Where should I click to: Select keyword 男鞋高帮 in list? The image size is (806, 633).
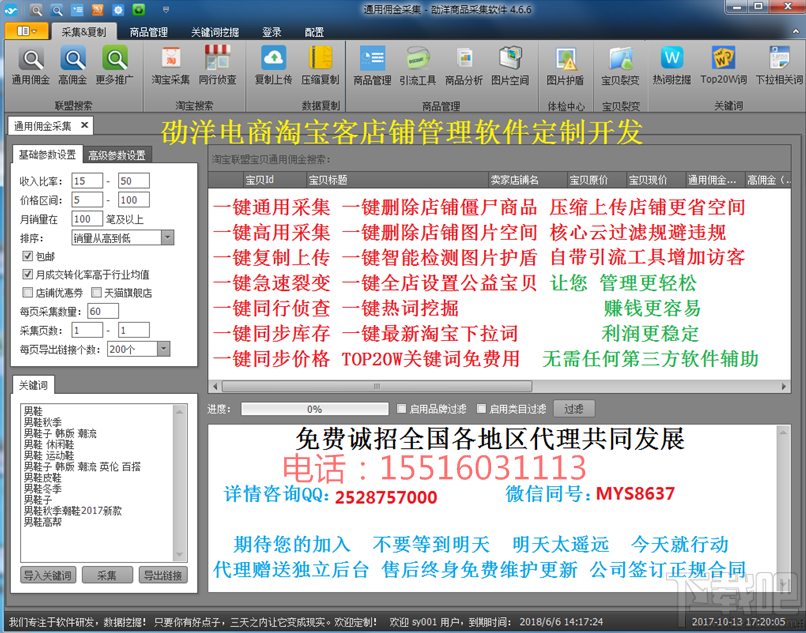point(43,522)
